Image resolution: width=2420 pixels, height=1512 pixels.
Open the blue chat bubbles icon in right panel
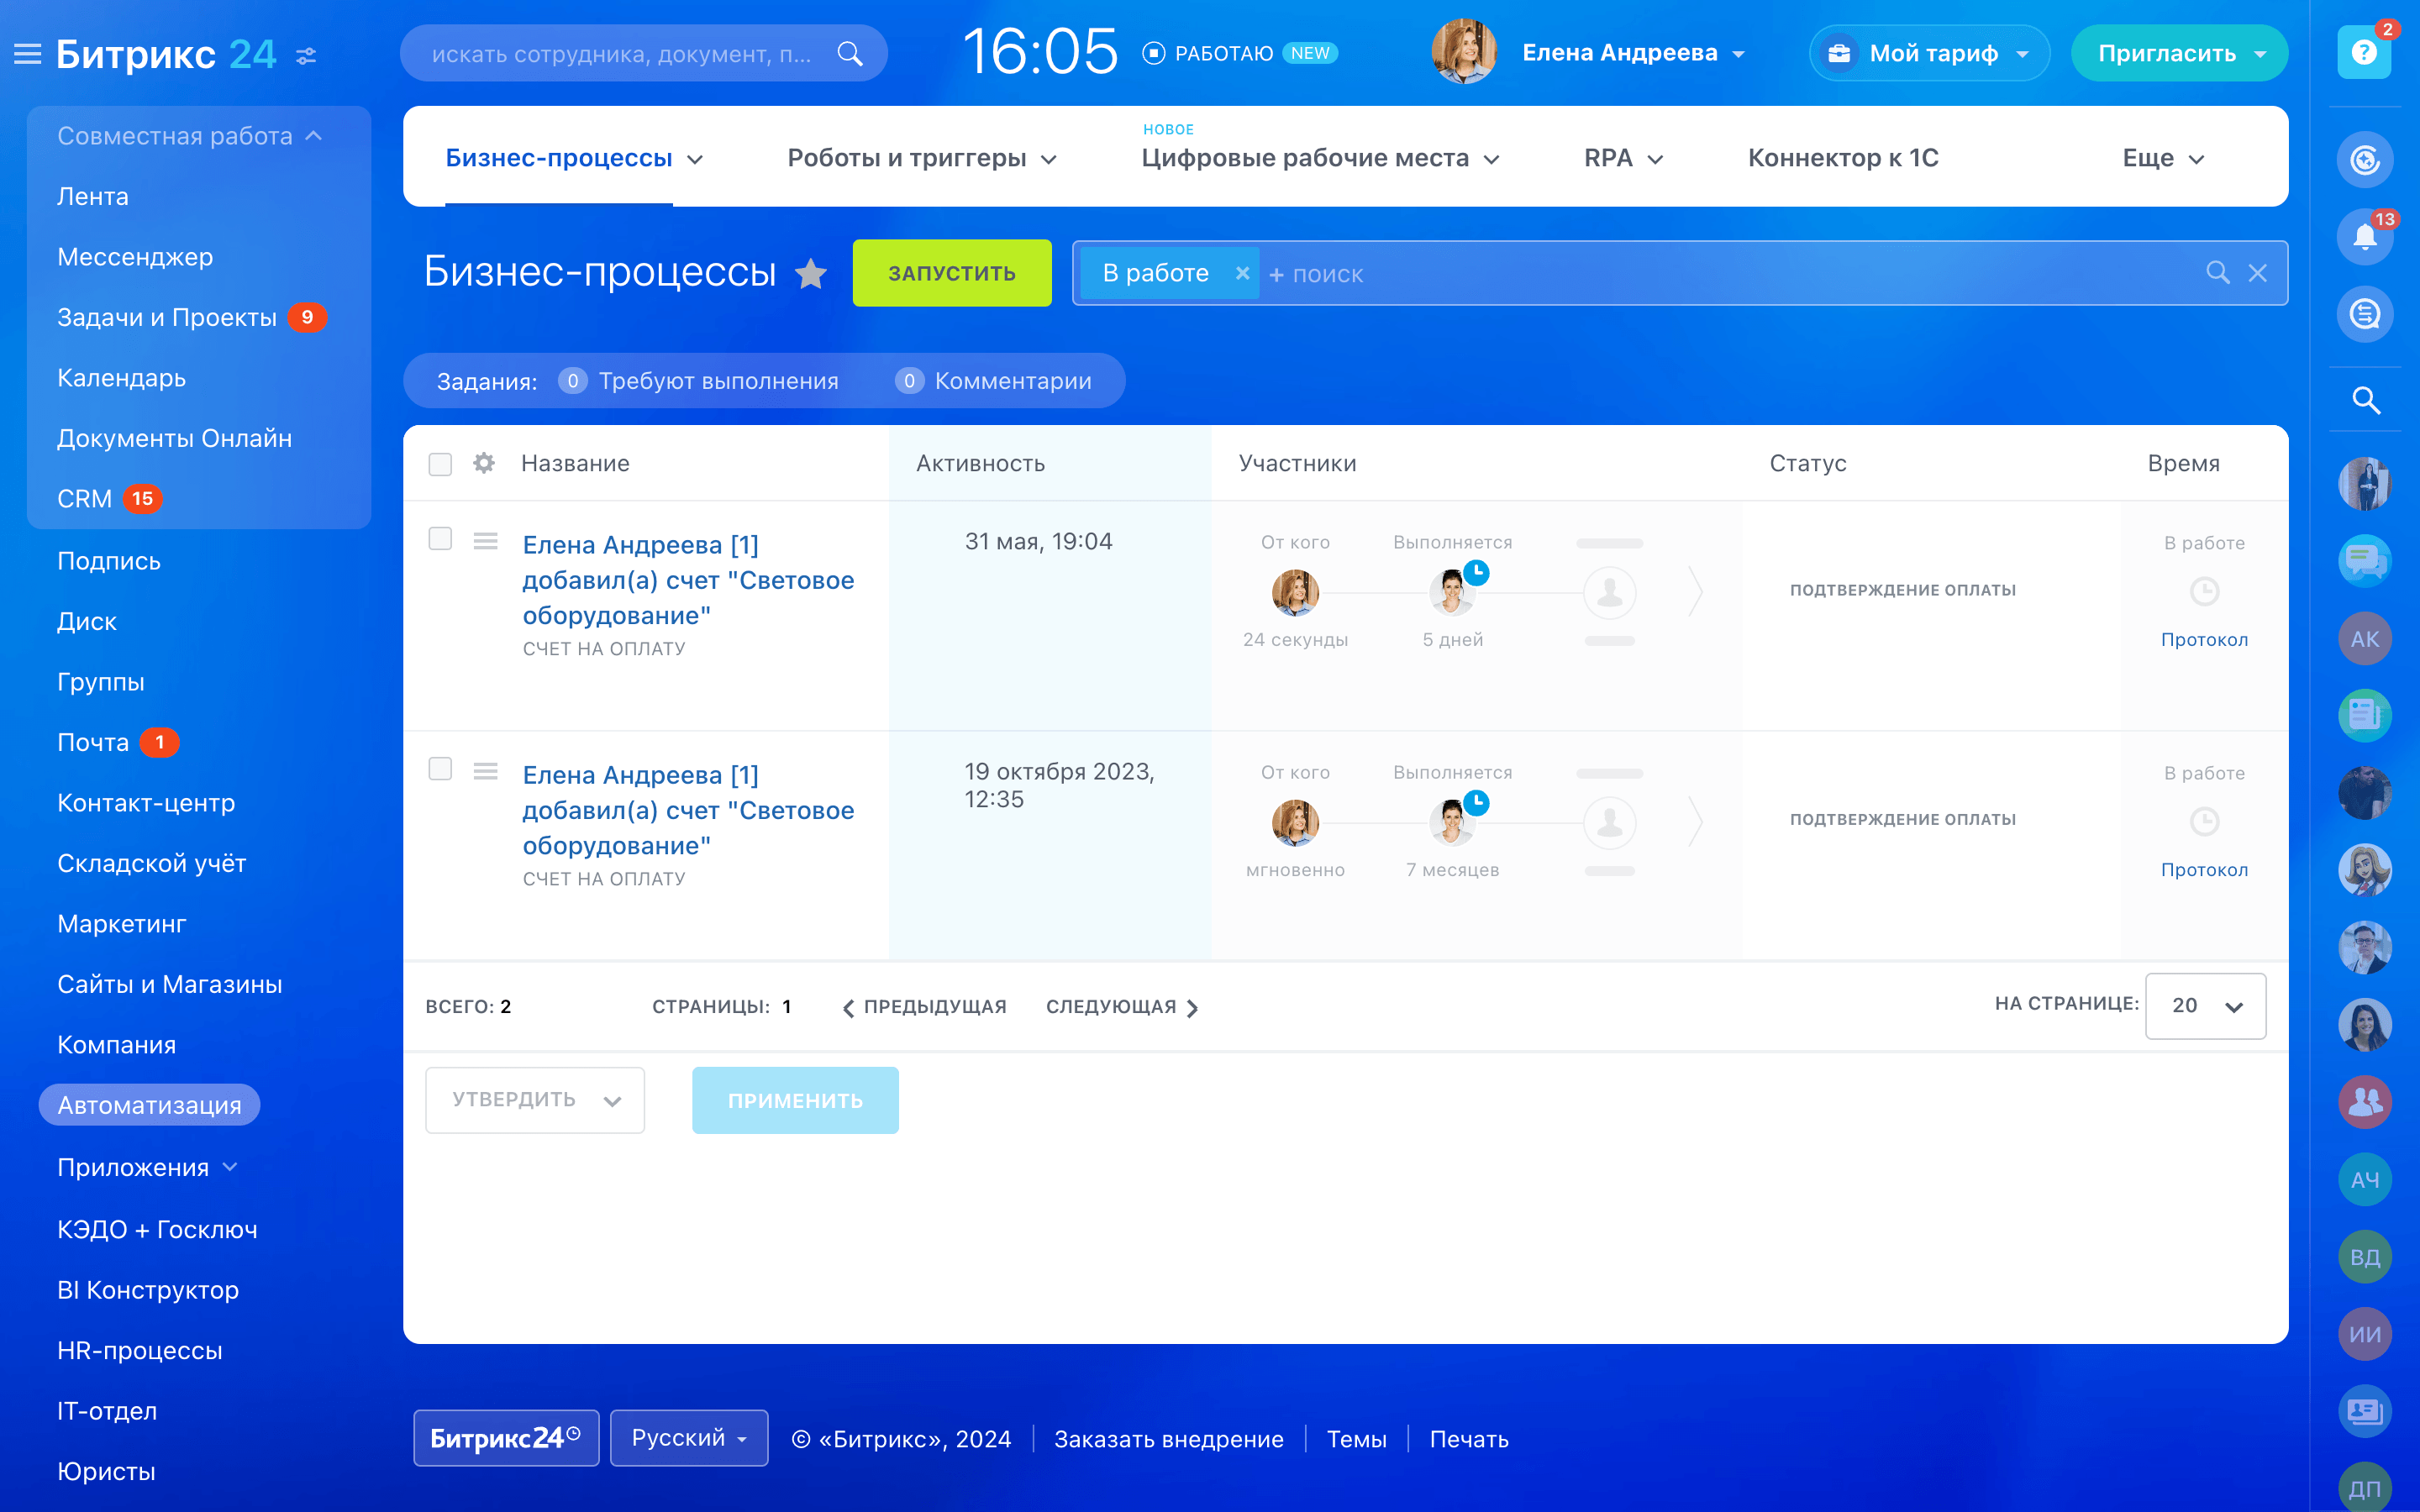point(2364,561)
